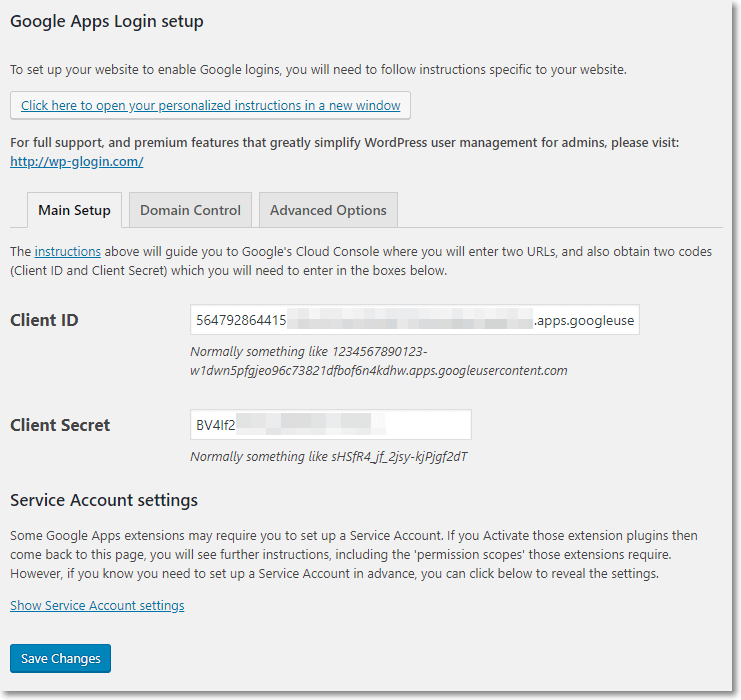
Task: Click the Service Account settings heading
Action: pyautogui.click(x=104, y=500)
